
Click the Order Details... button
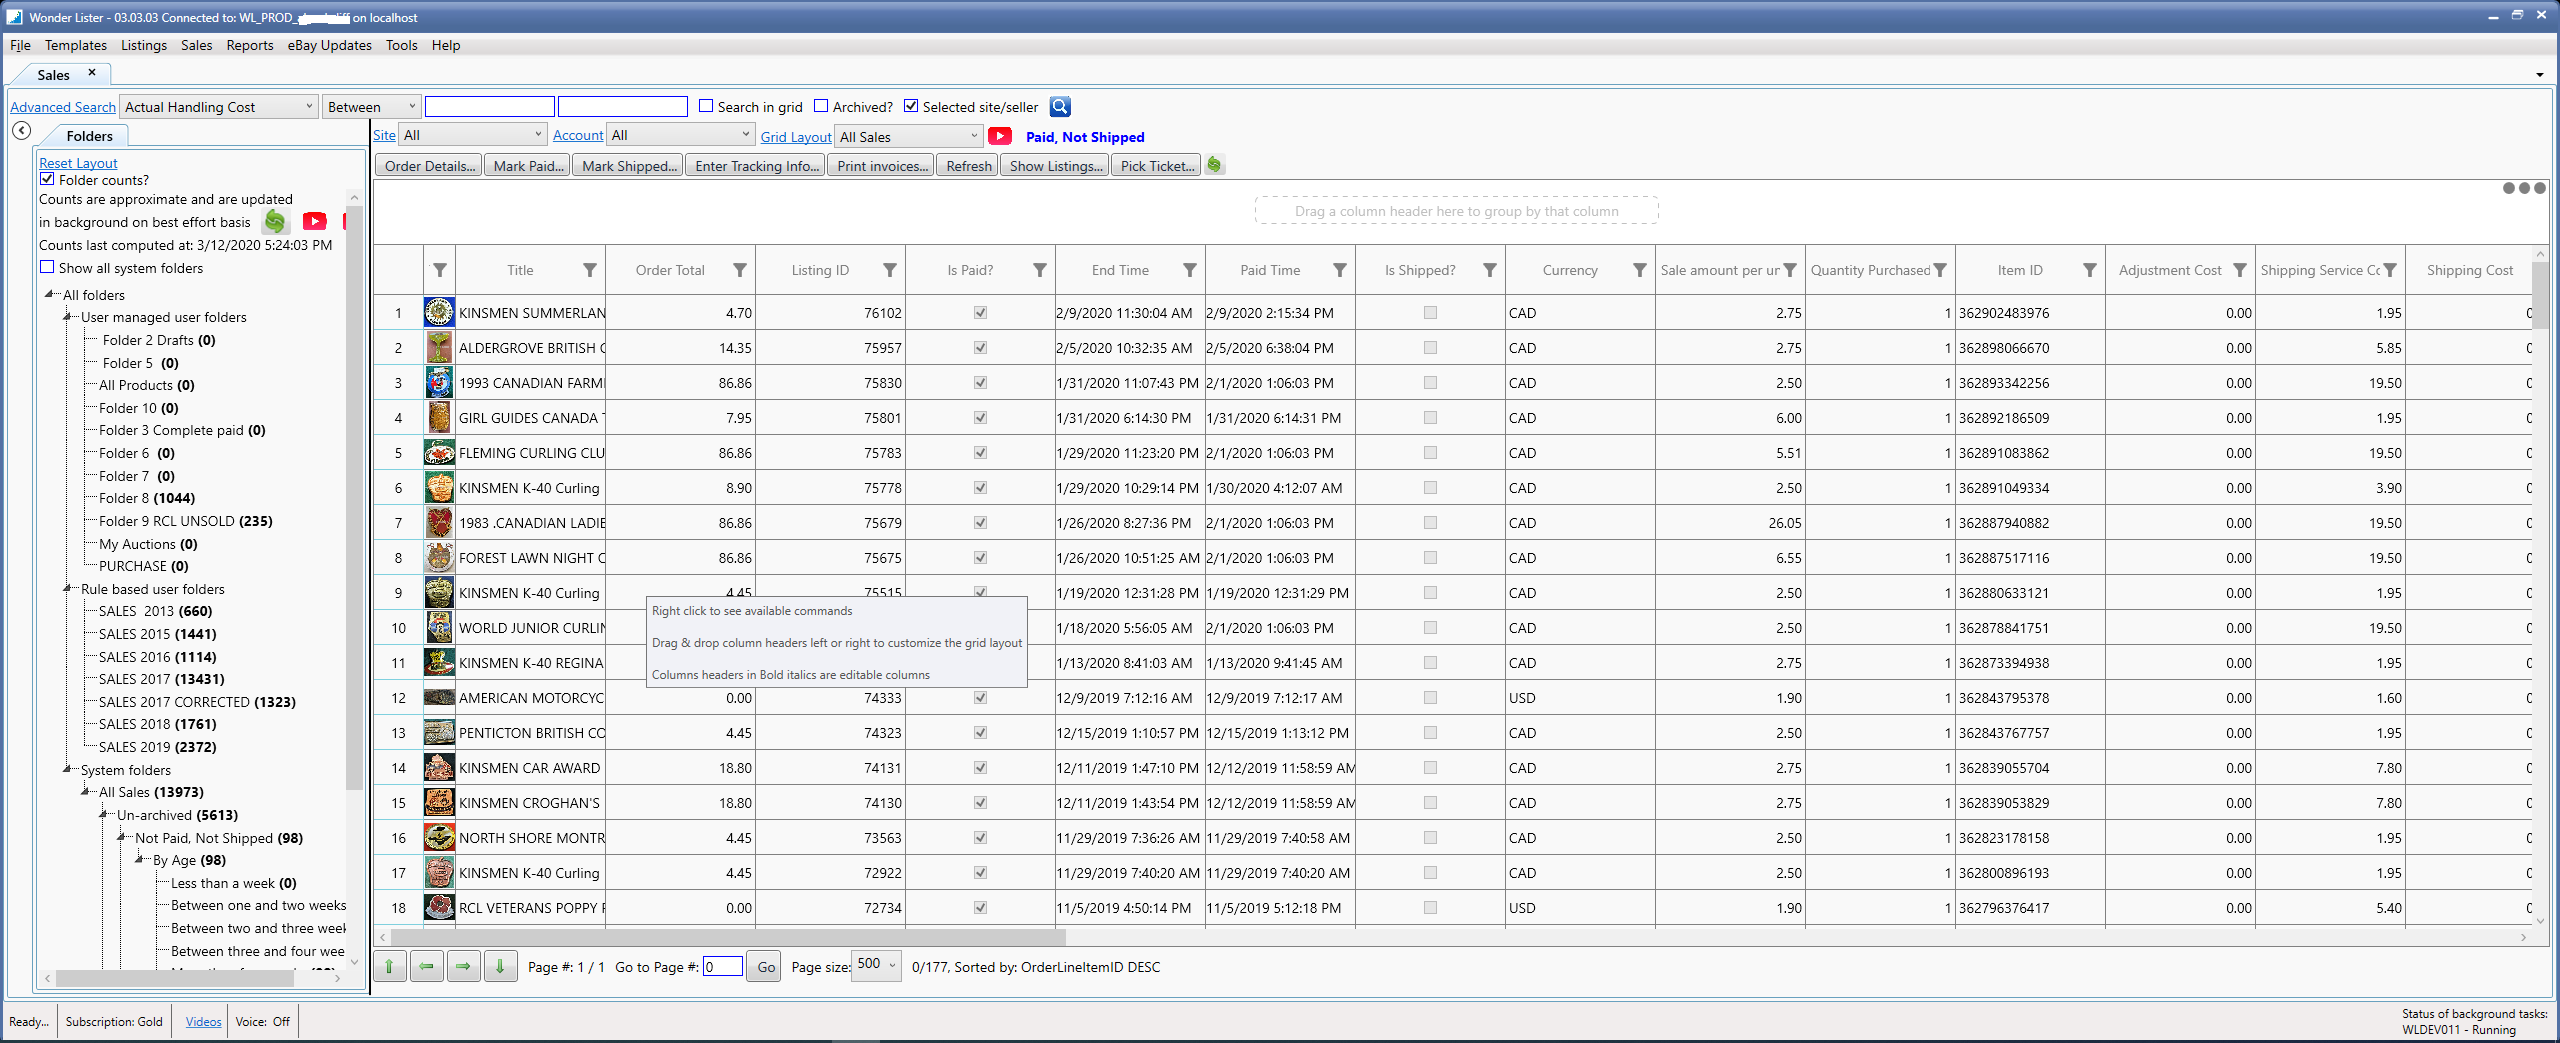pyautogui.click(x=429, y=166)
